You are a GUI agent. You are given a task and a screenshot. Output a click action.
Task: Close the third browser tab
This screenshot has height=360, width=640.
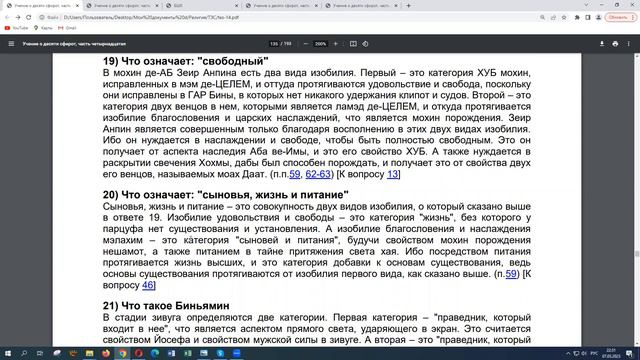pyautogui.click(x=236, y=6)
